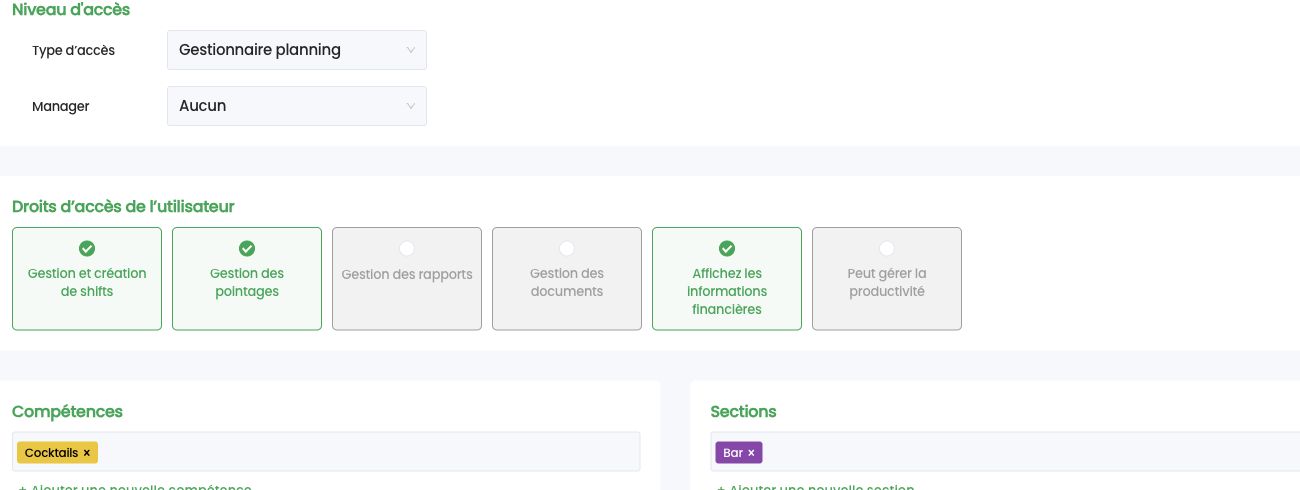The height and width of the screenshot is (490, 1300).
Task: Click the Manager label
Action: pyautogui.click(x=61, y=106)
